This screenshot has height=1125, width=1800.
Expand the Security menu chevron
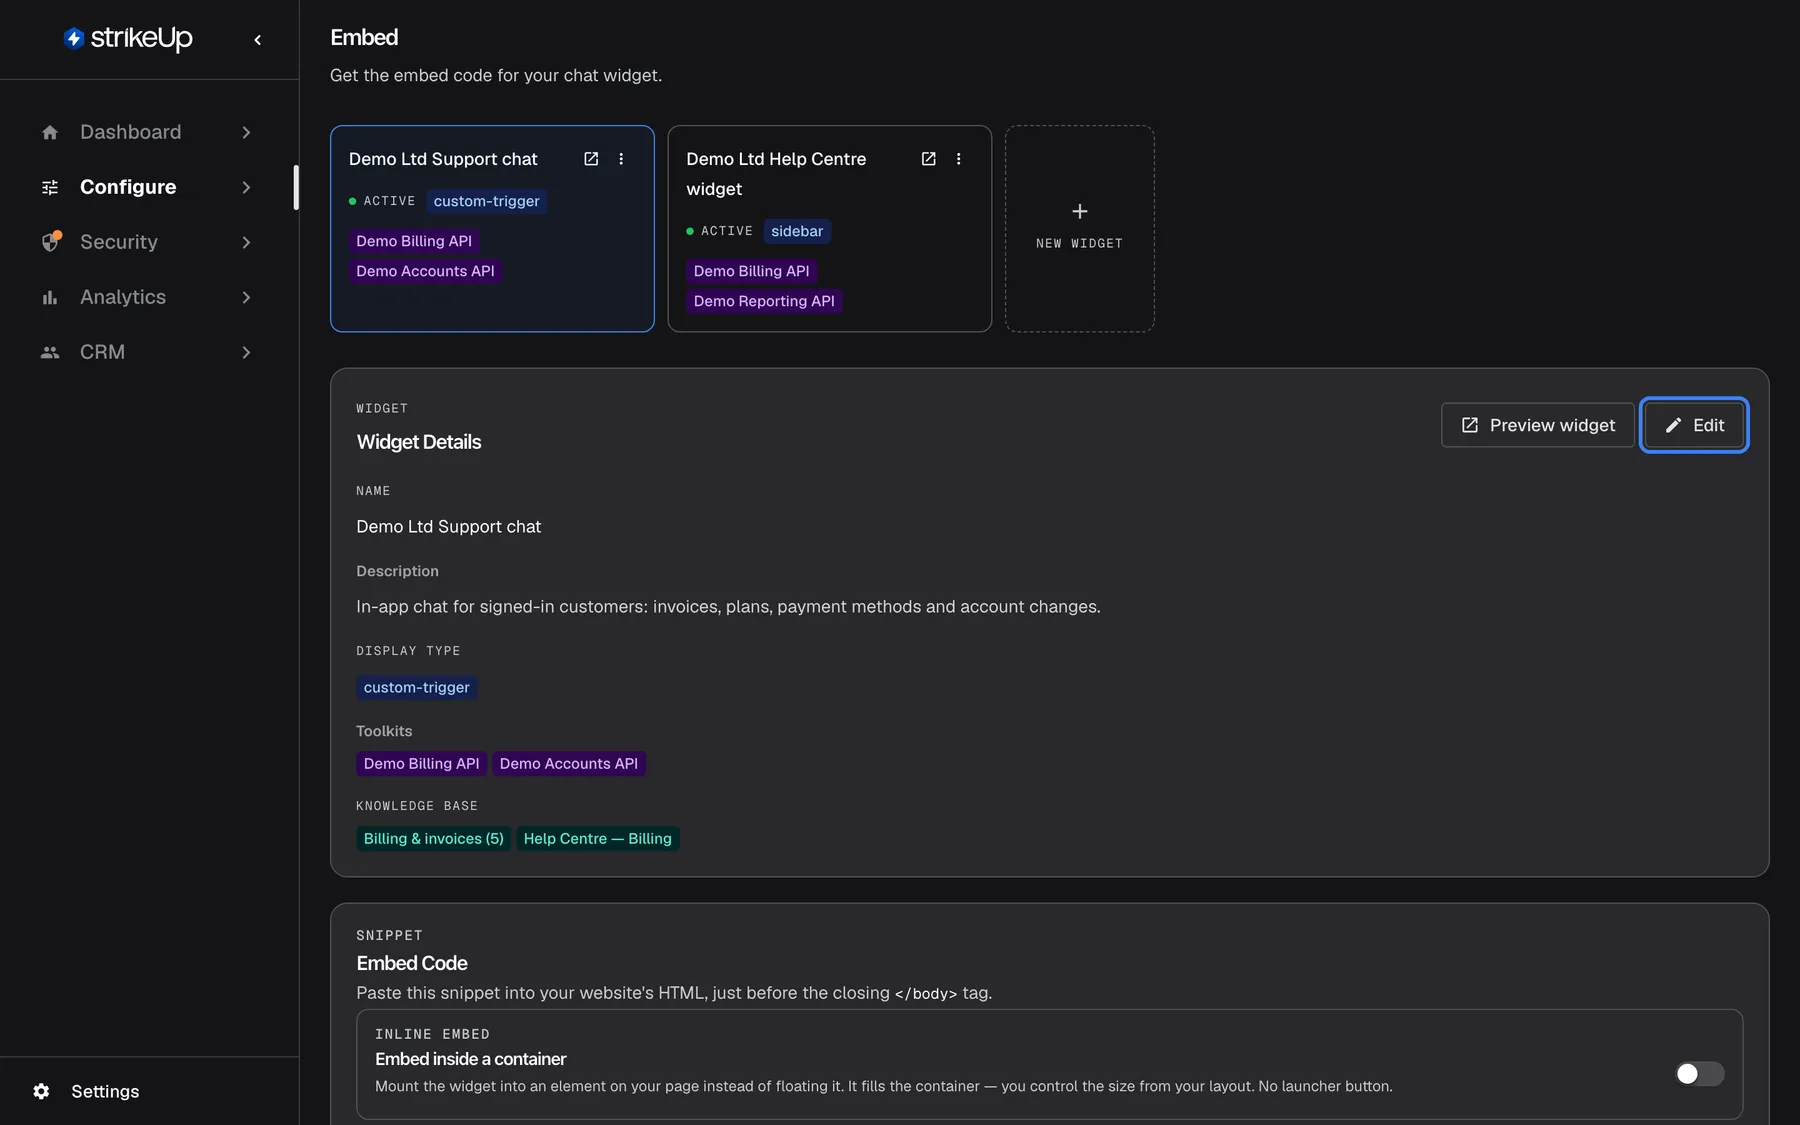point(246,242)
